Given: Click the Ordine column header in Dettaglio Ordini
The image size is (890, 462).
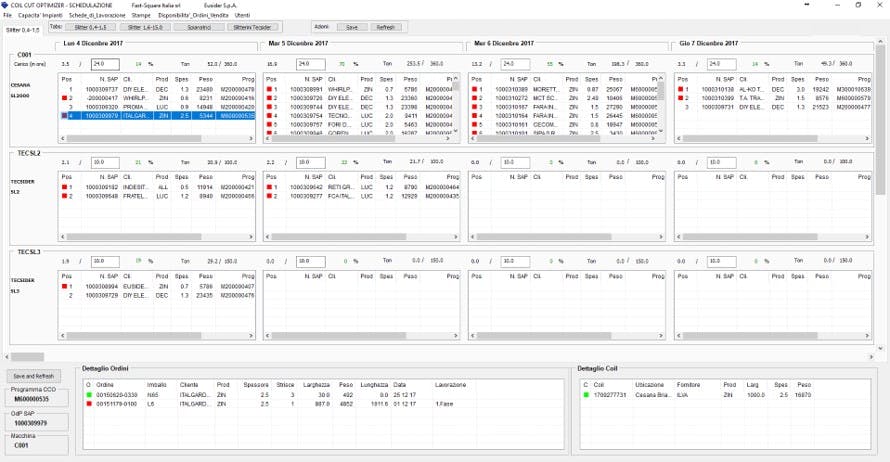Looking at the screenshot, I should pyautogui.click(x=105, y=385).
